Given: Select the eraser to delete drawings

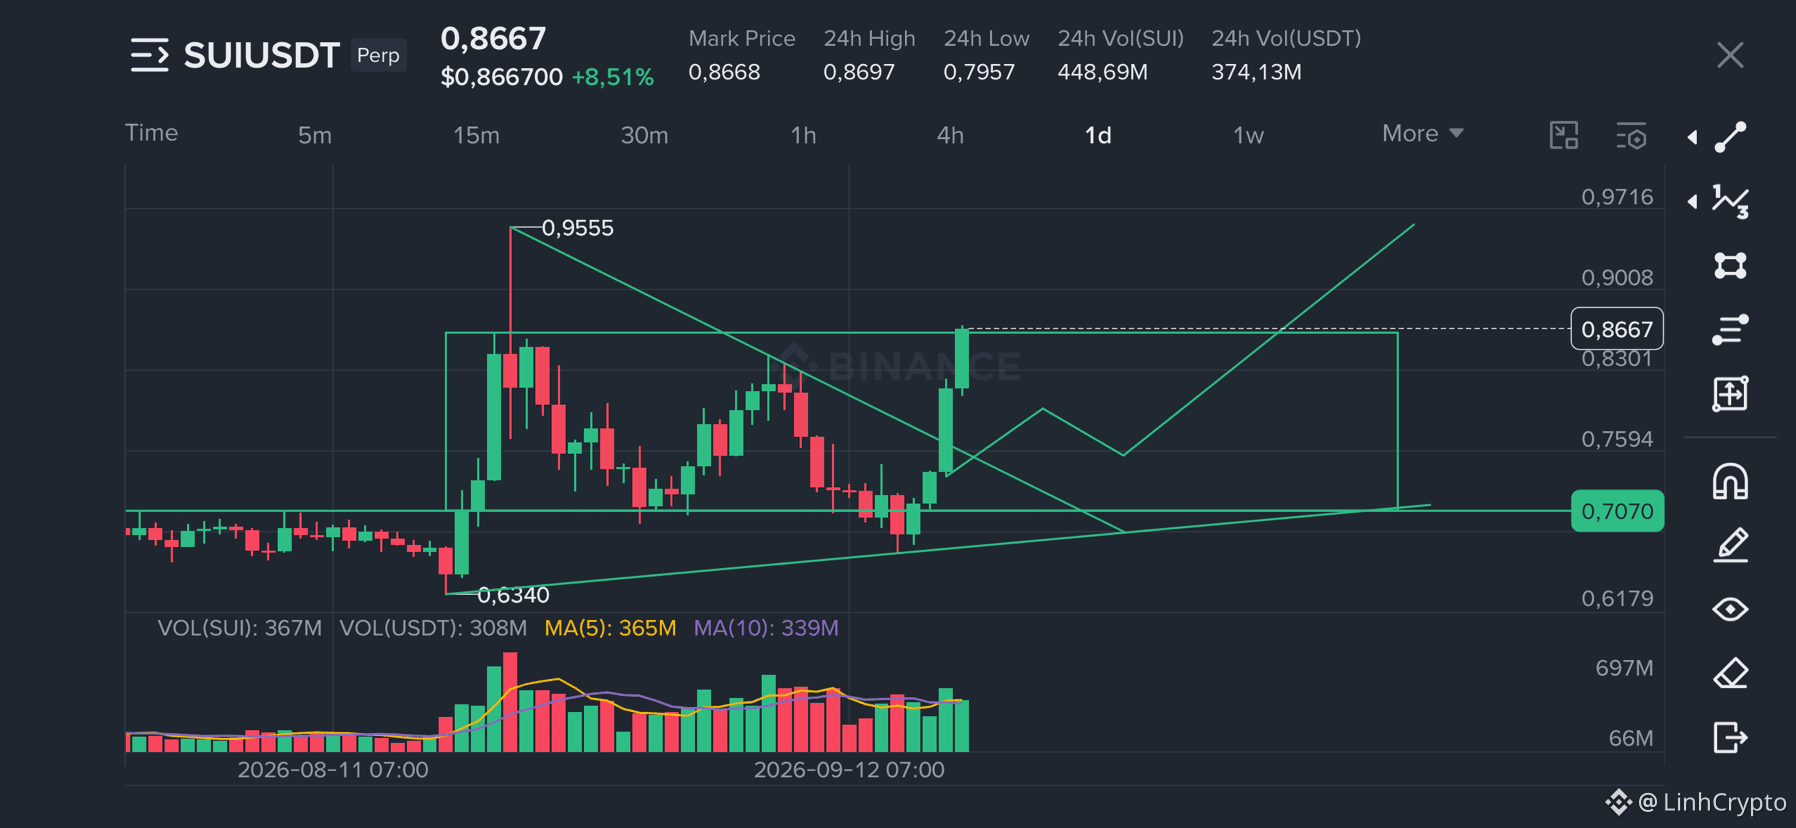Looking at the screenshot, I should [x=1731, y=673].
